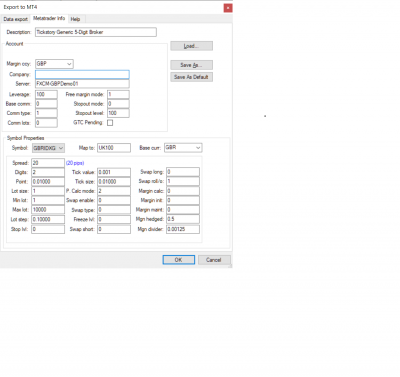
Task: Click the Map to field
Action: [x=114, y=148]
